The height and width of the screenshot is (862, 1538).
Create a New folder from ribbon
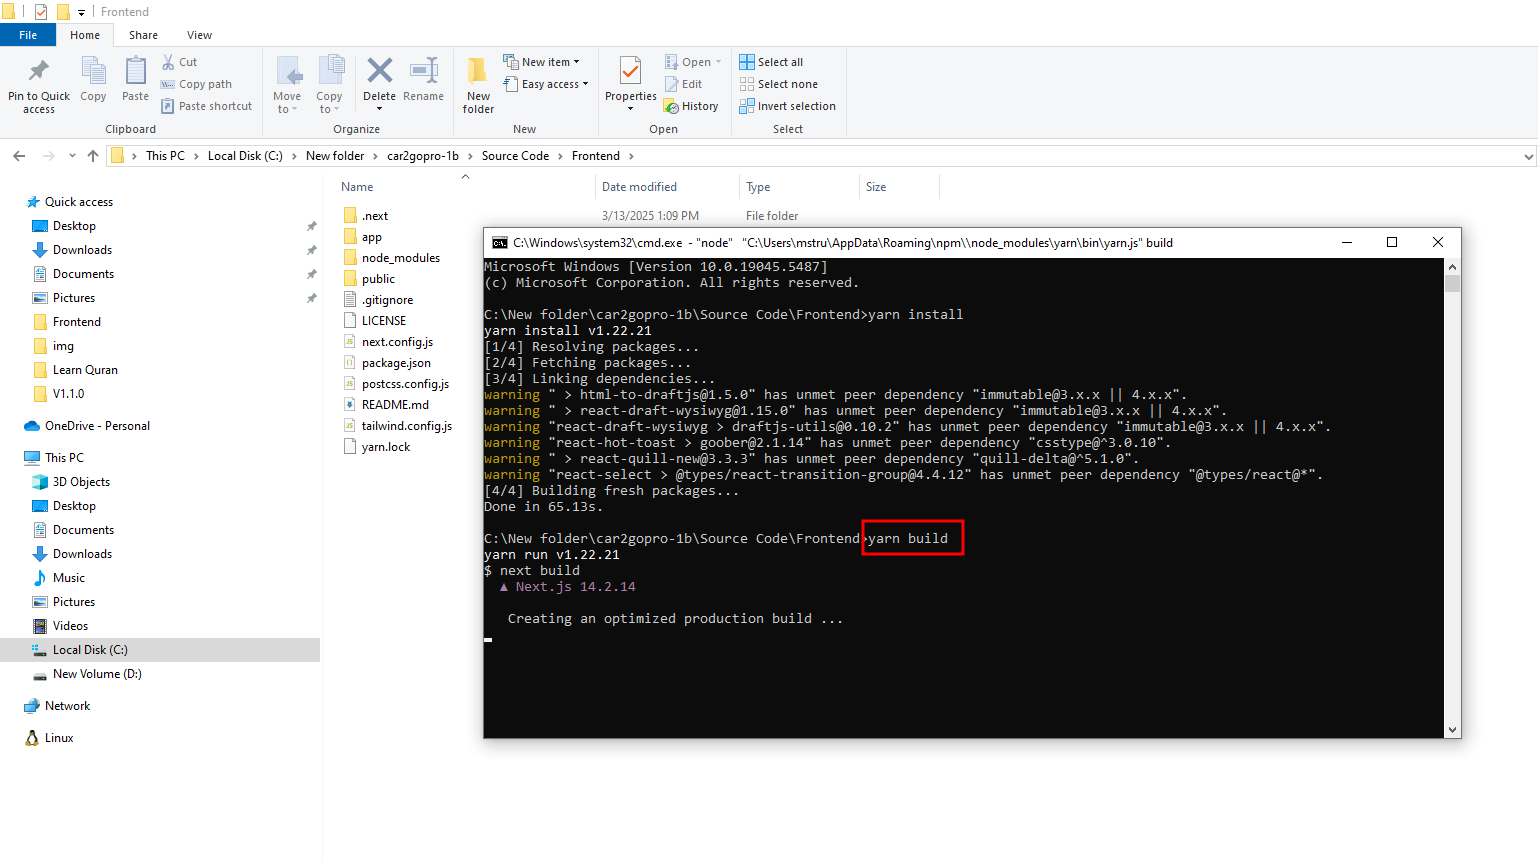(478, 85)
